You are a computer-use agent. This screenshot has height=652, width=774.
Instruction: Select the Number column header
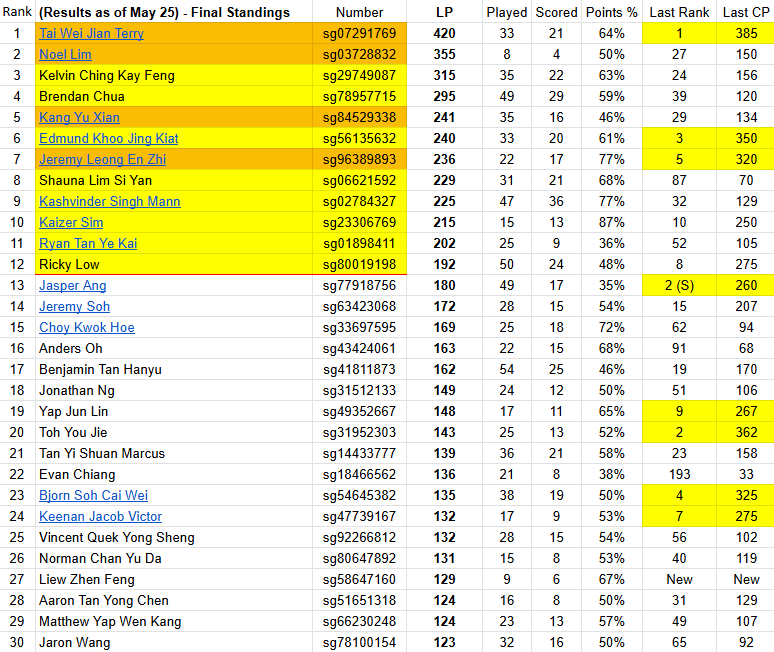[x=359, y=12]
